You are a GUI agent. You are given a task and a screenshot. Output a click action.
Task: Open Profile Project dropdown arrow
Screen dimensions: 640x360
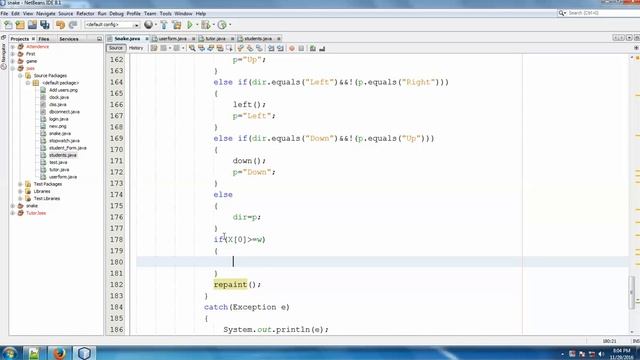pyautogui.click(x=230, y=25)
